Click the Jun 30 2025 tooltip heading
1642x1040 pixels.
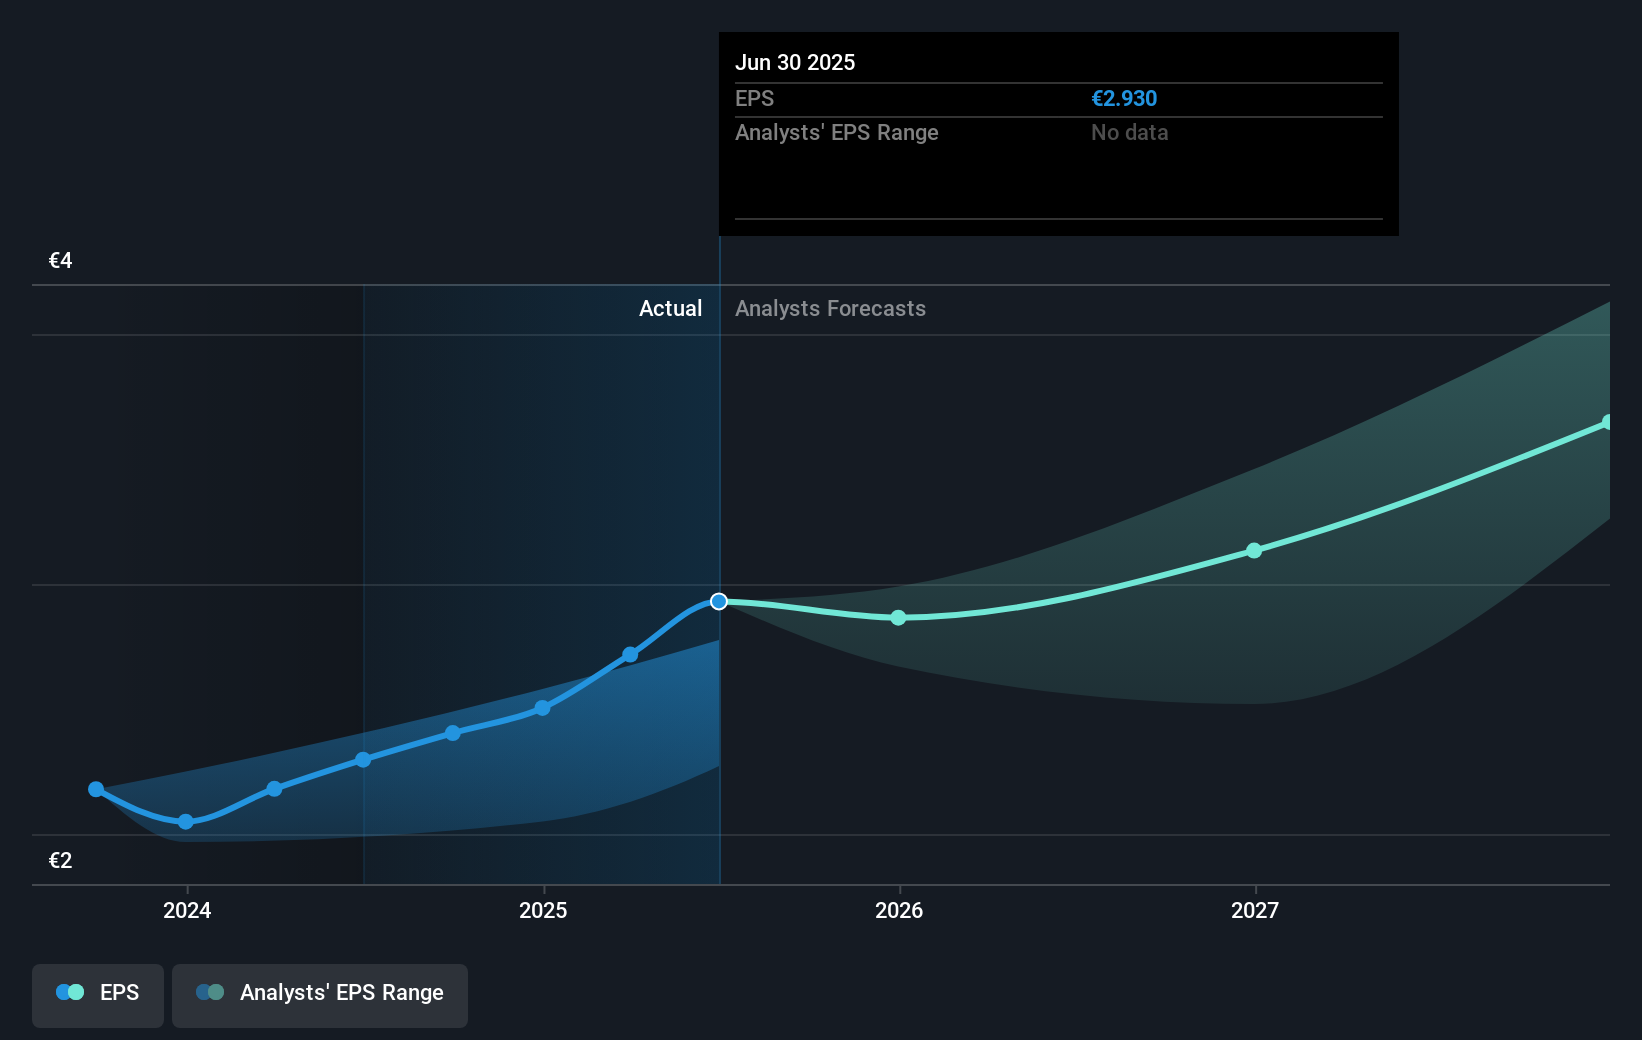(795, 62)
